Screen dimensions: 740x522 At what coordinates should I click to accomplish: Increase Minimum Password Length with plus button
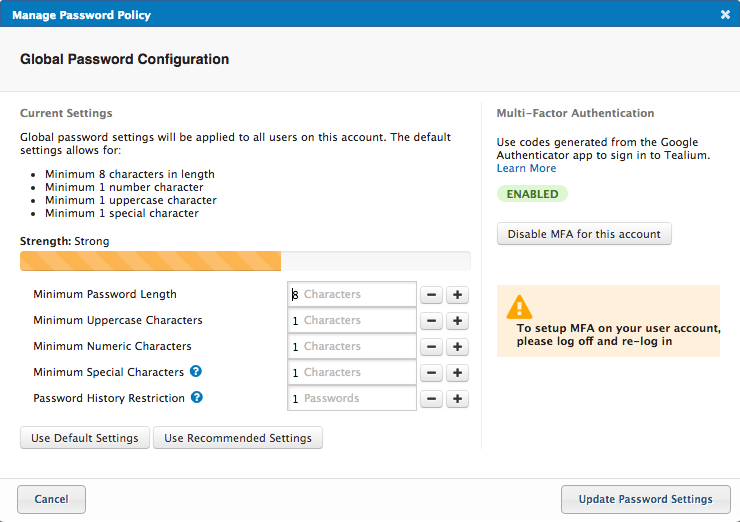(457, 295)
